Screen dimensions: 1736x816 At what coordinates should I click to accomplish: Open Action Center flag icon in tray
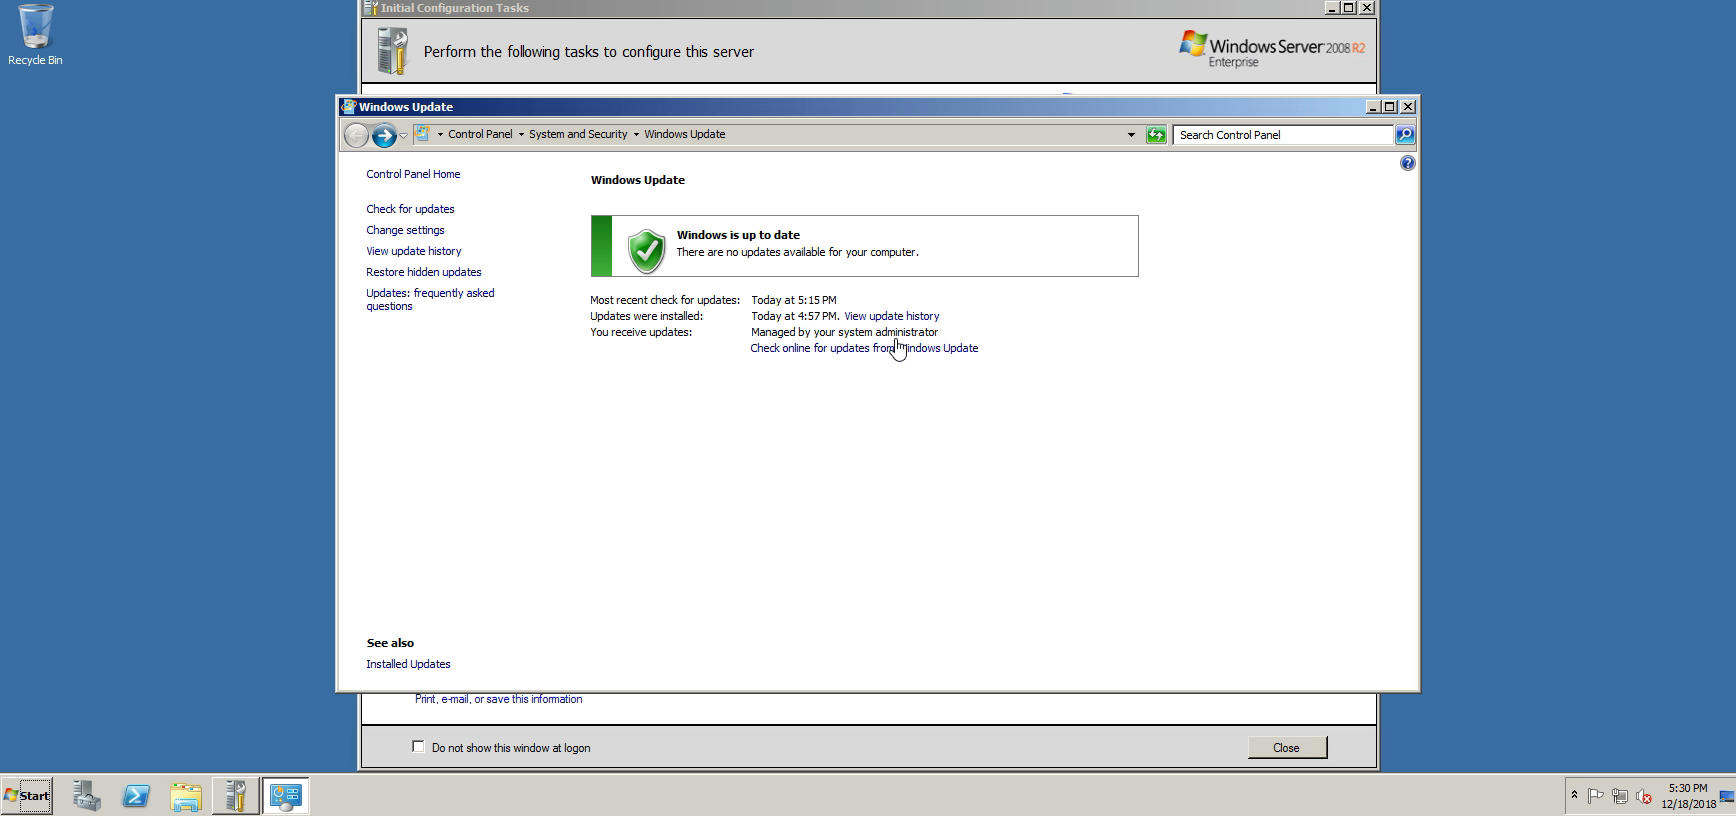tap(1596, 796)
